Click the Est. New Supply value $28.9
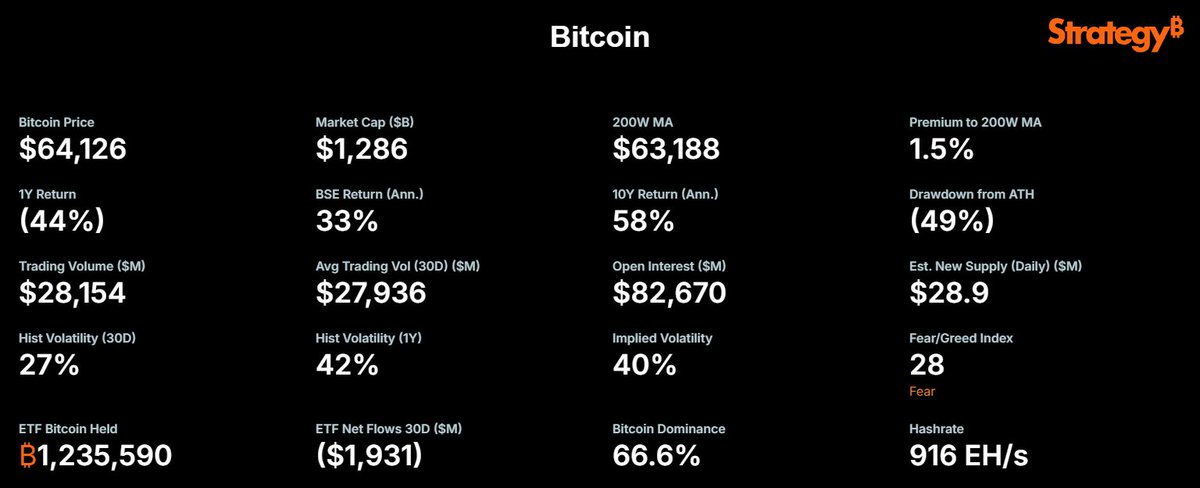 (x=949, y=293)
